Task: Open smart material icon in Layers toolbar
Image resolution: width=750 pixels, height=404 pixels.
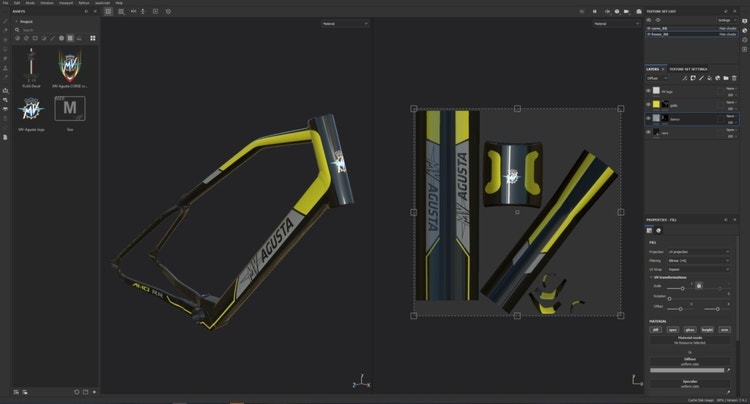Action: 717,78
